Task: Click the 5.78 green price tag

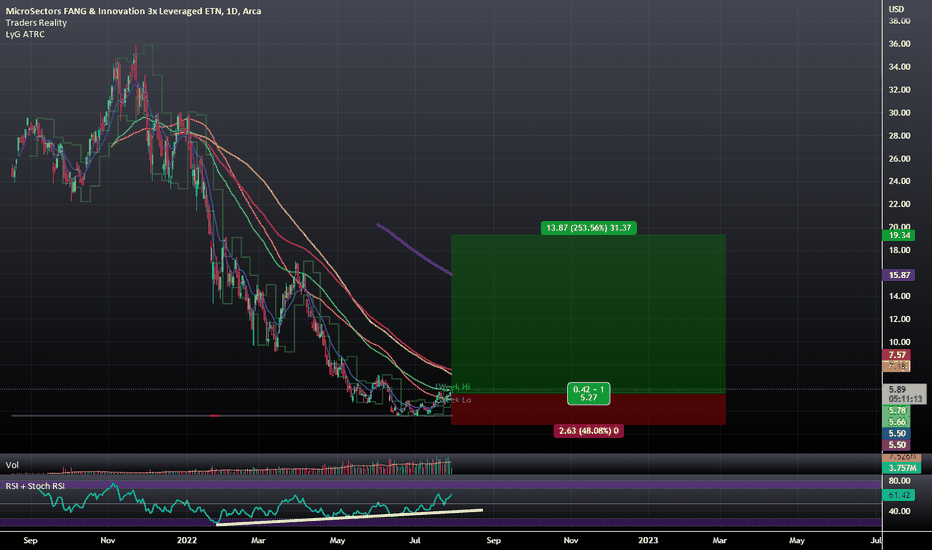Action: click(x=897, y=411)
